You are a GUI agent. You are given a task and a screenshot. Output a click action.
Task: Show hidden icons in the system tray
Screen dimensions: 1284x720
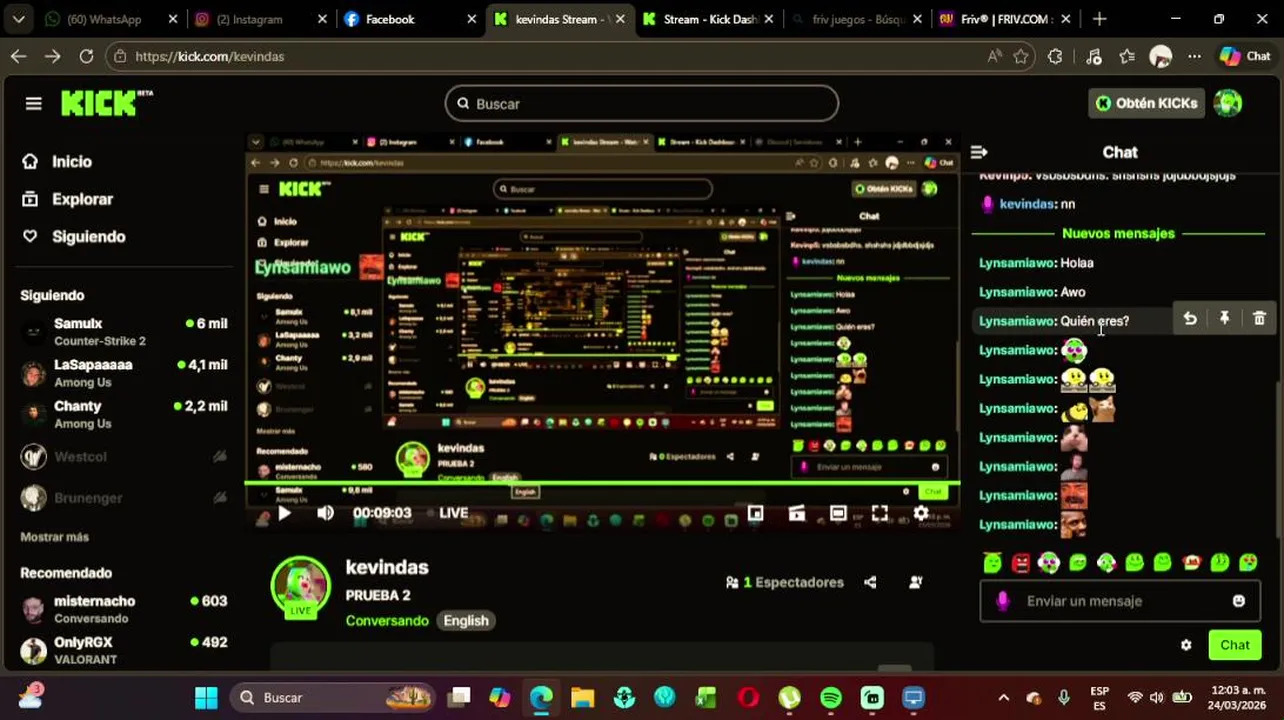pos(1004,697)
